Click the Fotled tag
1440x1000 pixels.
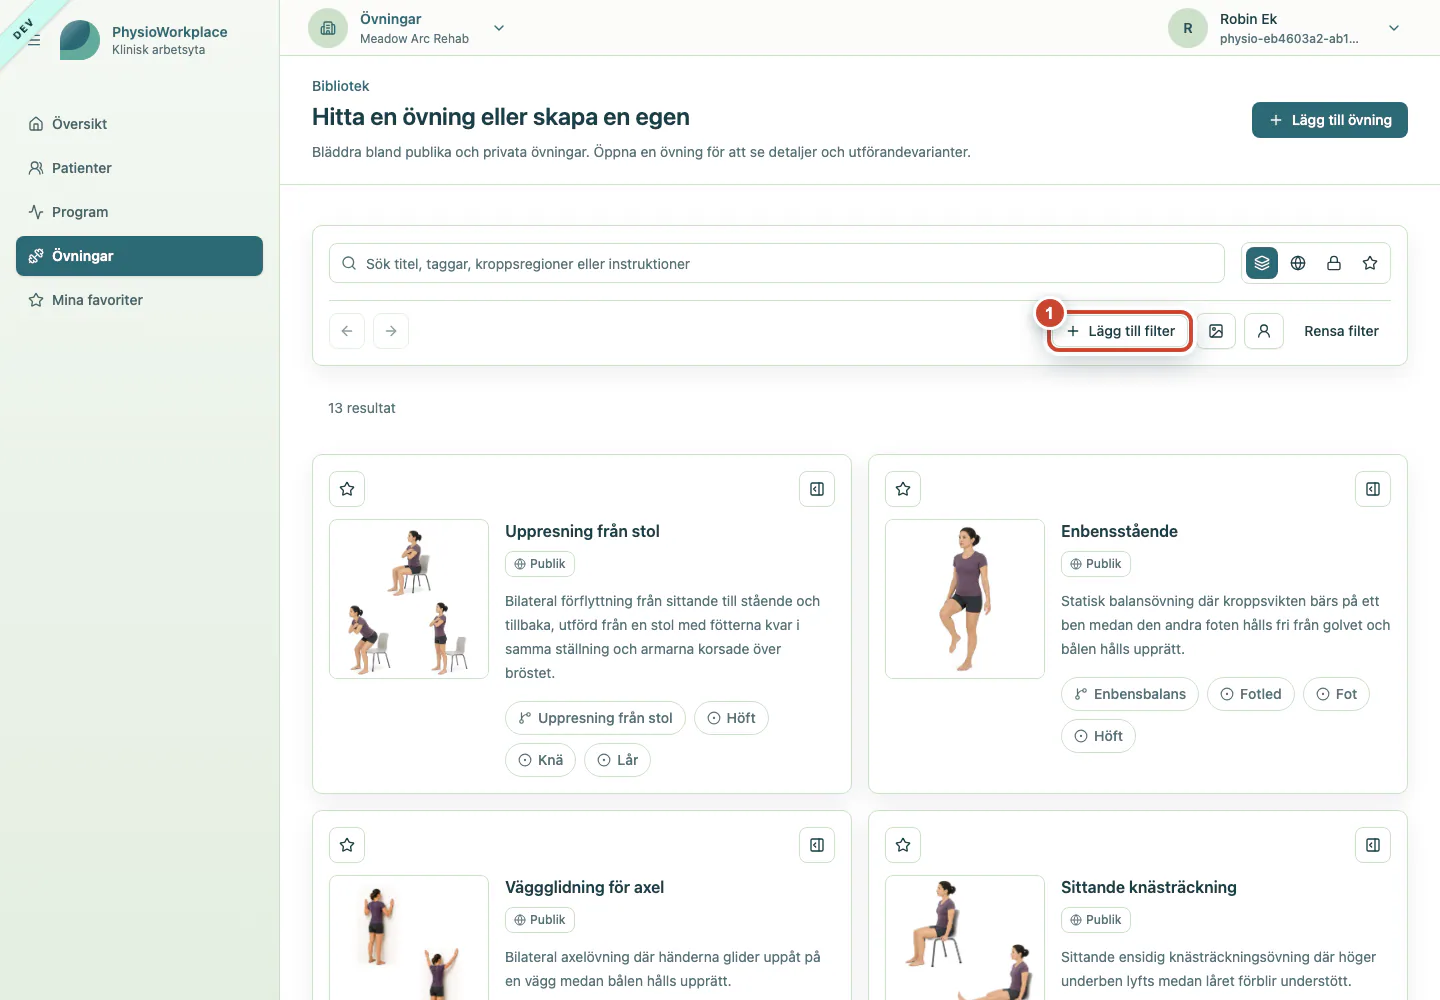(x=1251, y=694)
